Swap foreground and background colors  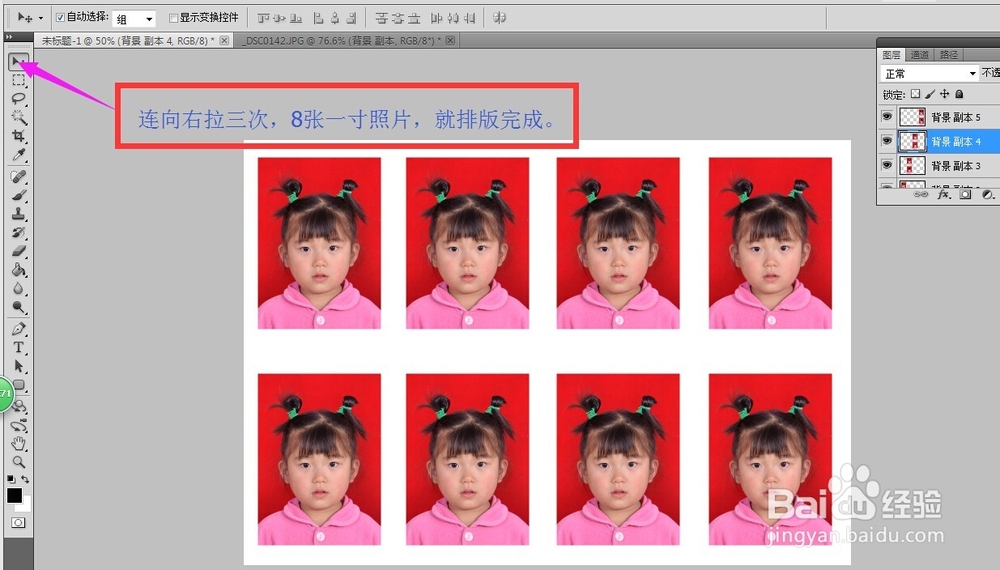click(25, 479)
